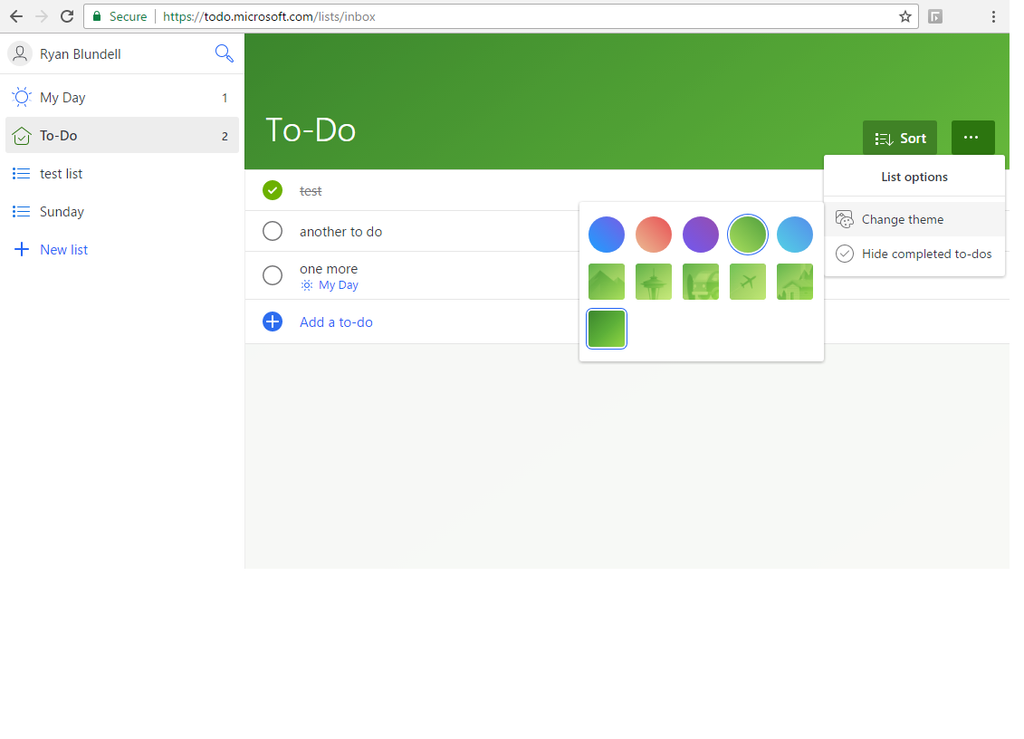Screen dimensions: 1024x739
Task: Open Chrome's three-dot menu
Action: click(993, 17)
